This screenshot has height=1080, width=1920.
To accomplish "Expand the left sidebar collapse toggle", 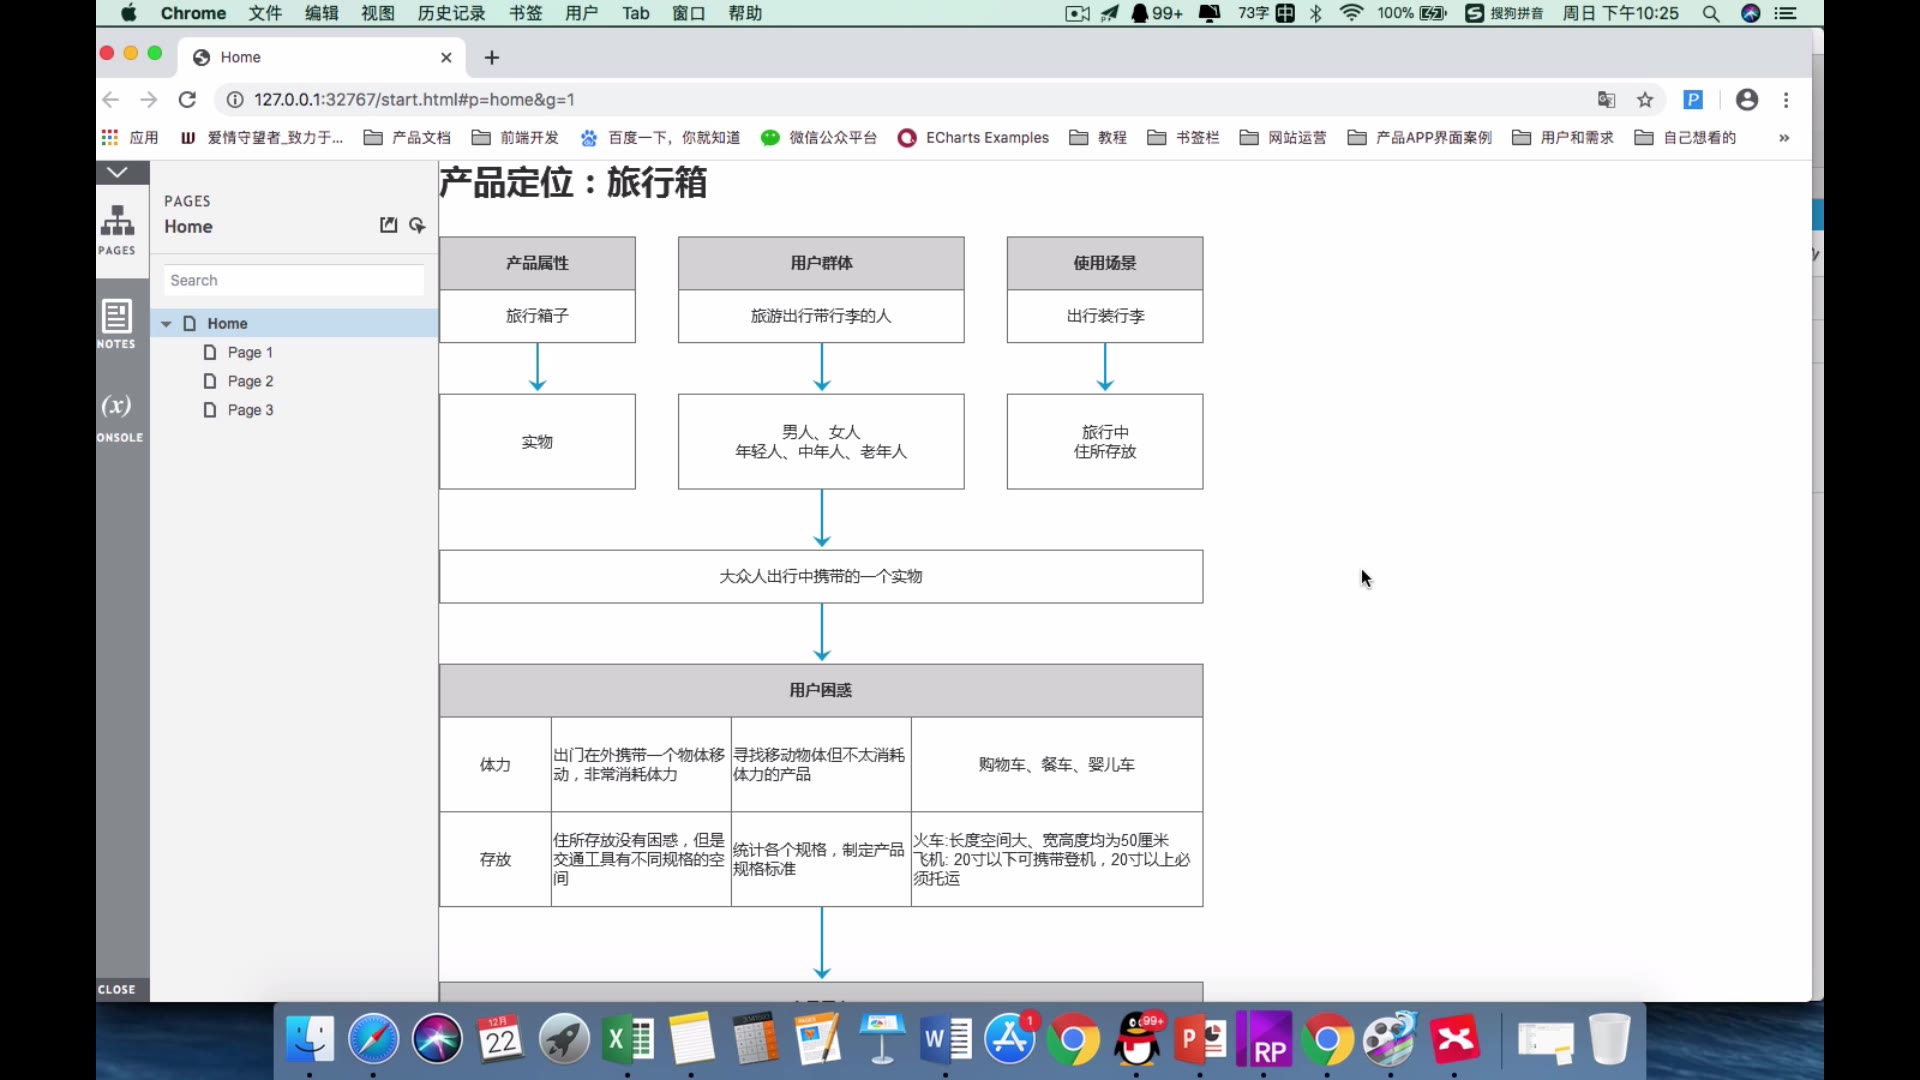I will [x=117, y=173].
